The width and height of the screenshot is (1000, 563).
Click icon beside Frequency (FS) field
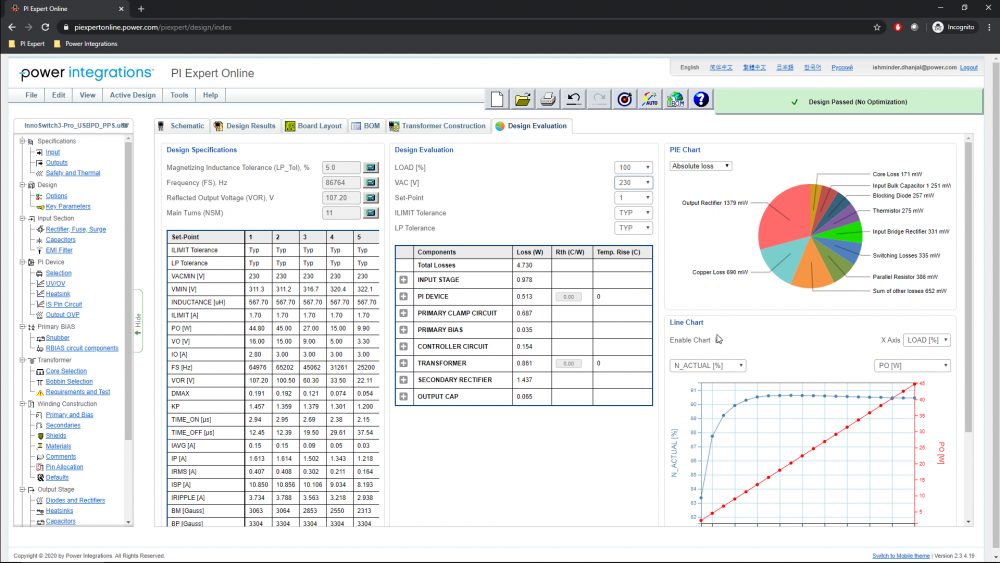coord(371,182)
